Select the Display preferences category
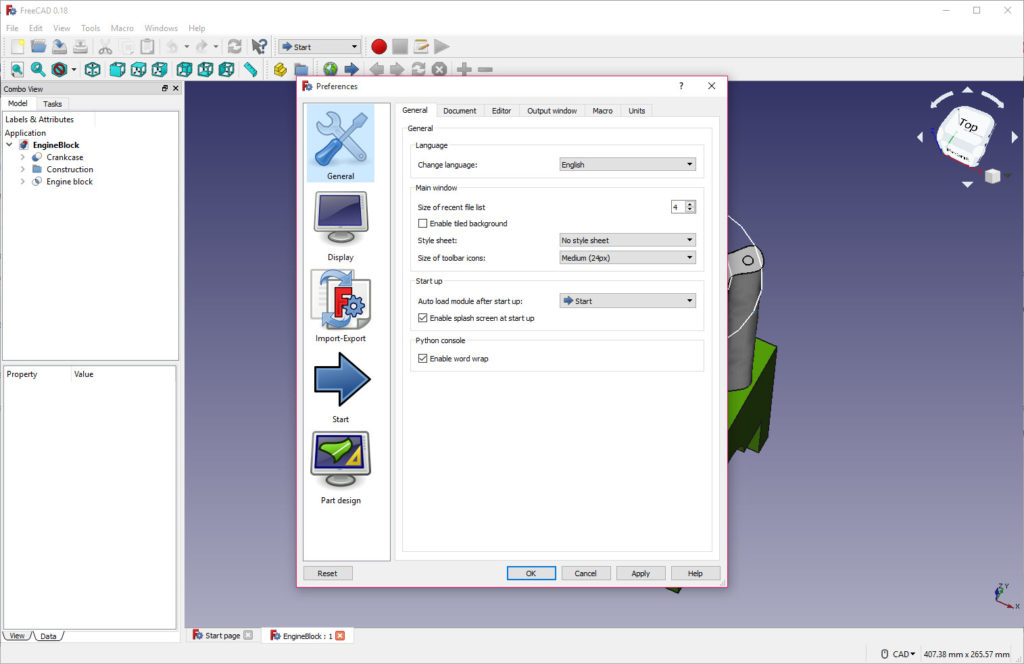This screenshot has height=664, width=1024. tap(341, 227)
